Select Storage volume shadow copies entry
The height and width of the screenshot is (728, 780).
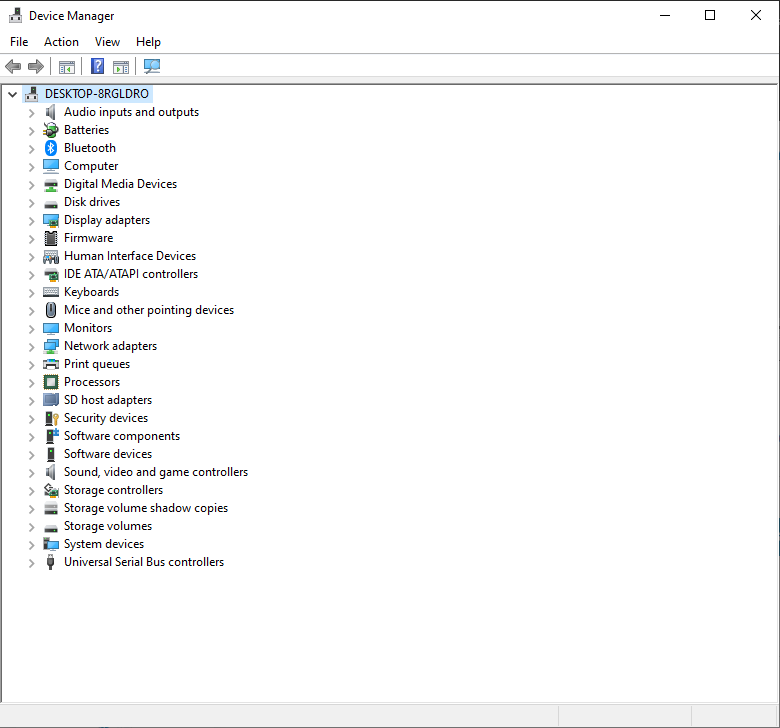point(146,508)
